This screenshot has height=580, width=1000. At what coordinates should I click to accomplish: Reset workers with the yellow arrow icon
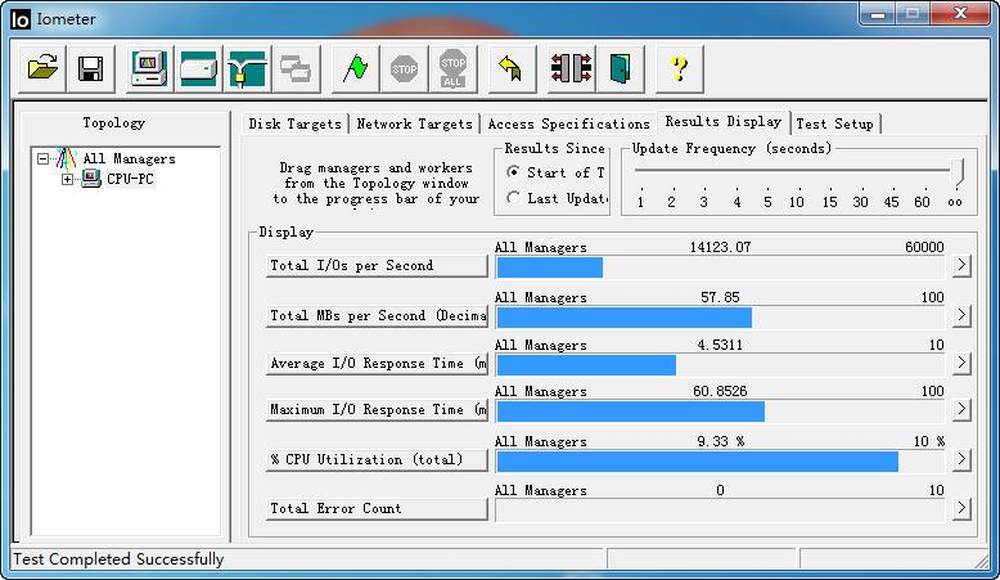pos(511,68)
